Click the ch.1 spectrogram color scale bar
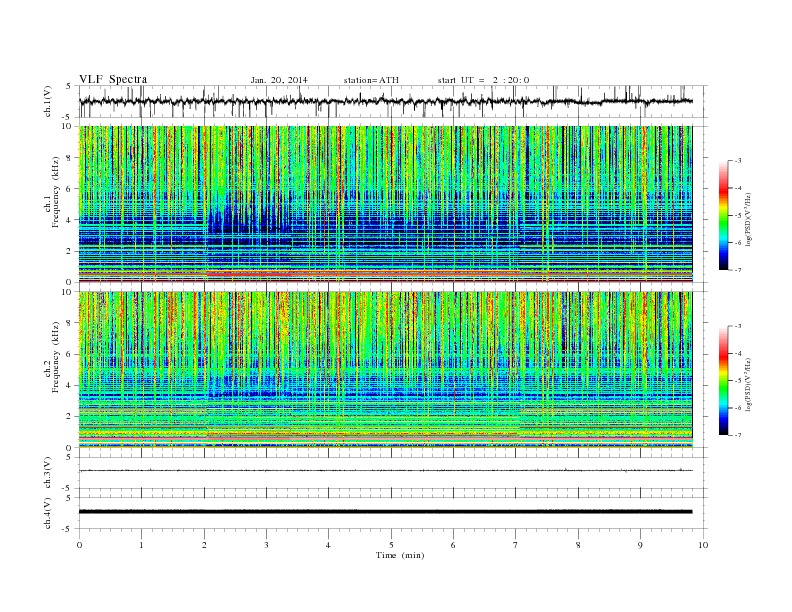 pyautogui.click(x=724, y=215)
